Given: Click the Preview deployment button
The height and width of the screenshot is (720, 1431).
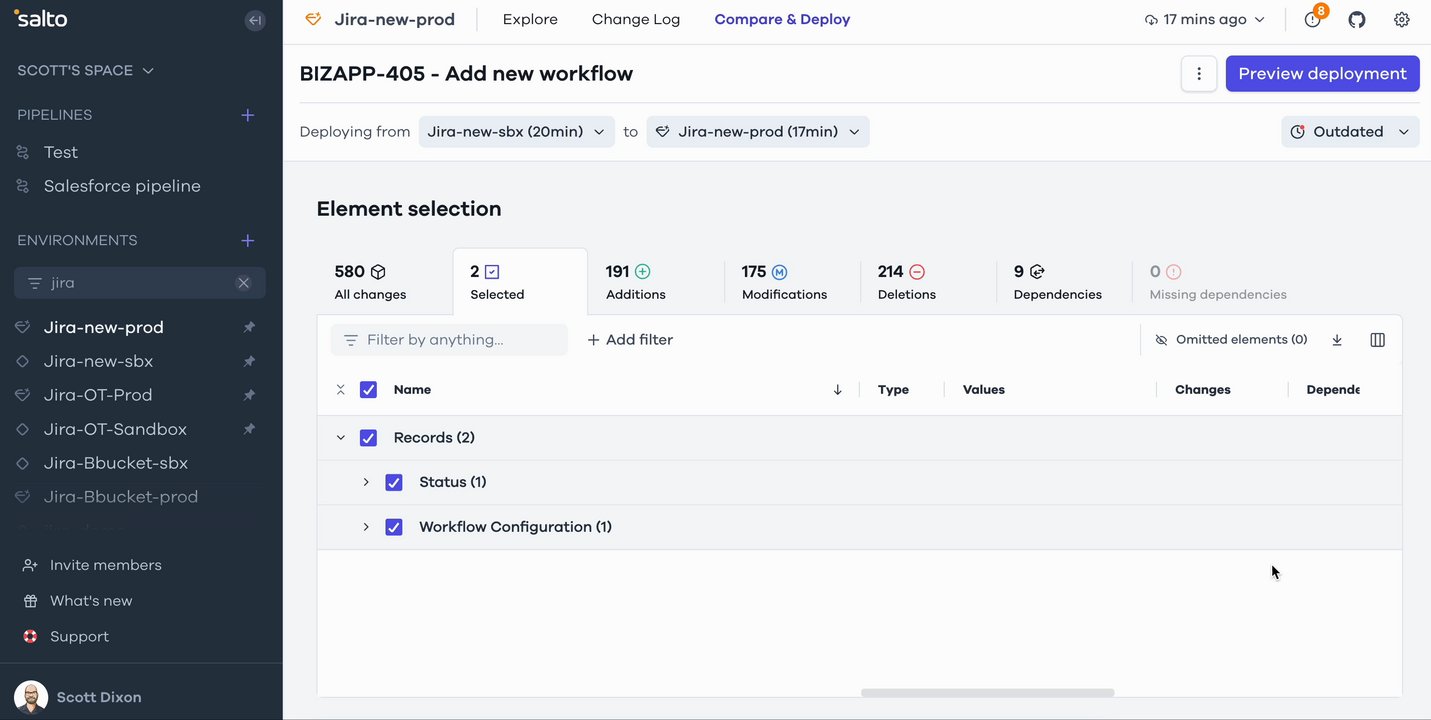Looking at the screenshot, I should [1322, 74].
